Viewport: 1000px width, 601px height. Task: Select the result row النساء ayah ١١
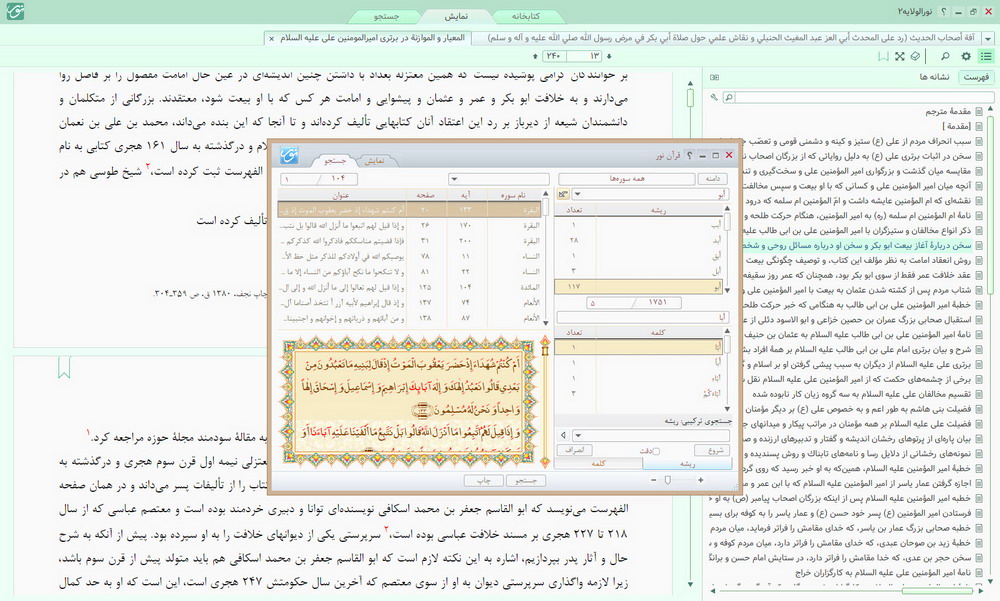[410, 256]
